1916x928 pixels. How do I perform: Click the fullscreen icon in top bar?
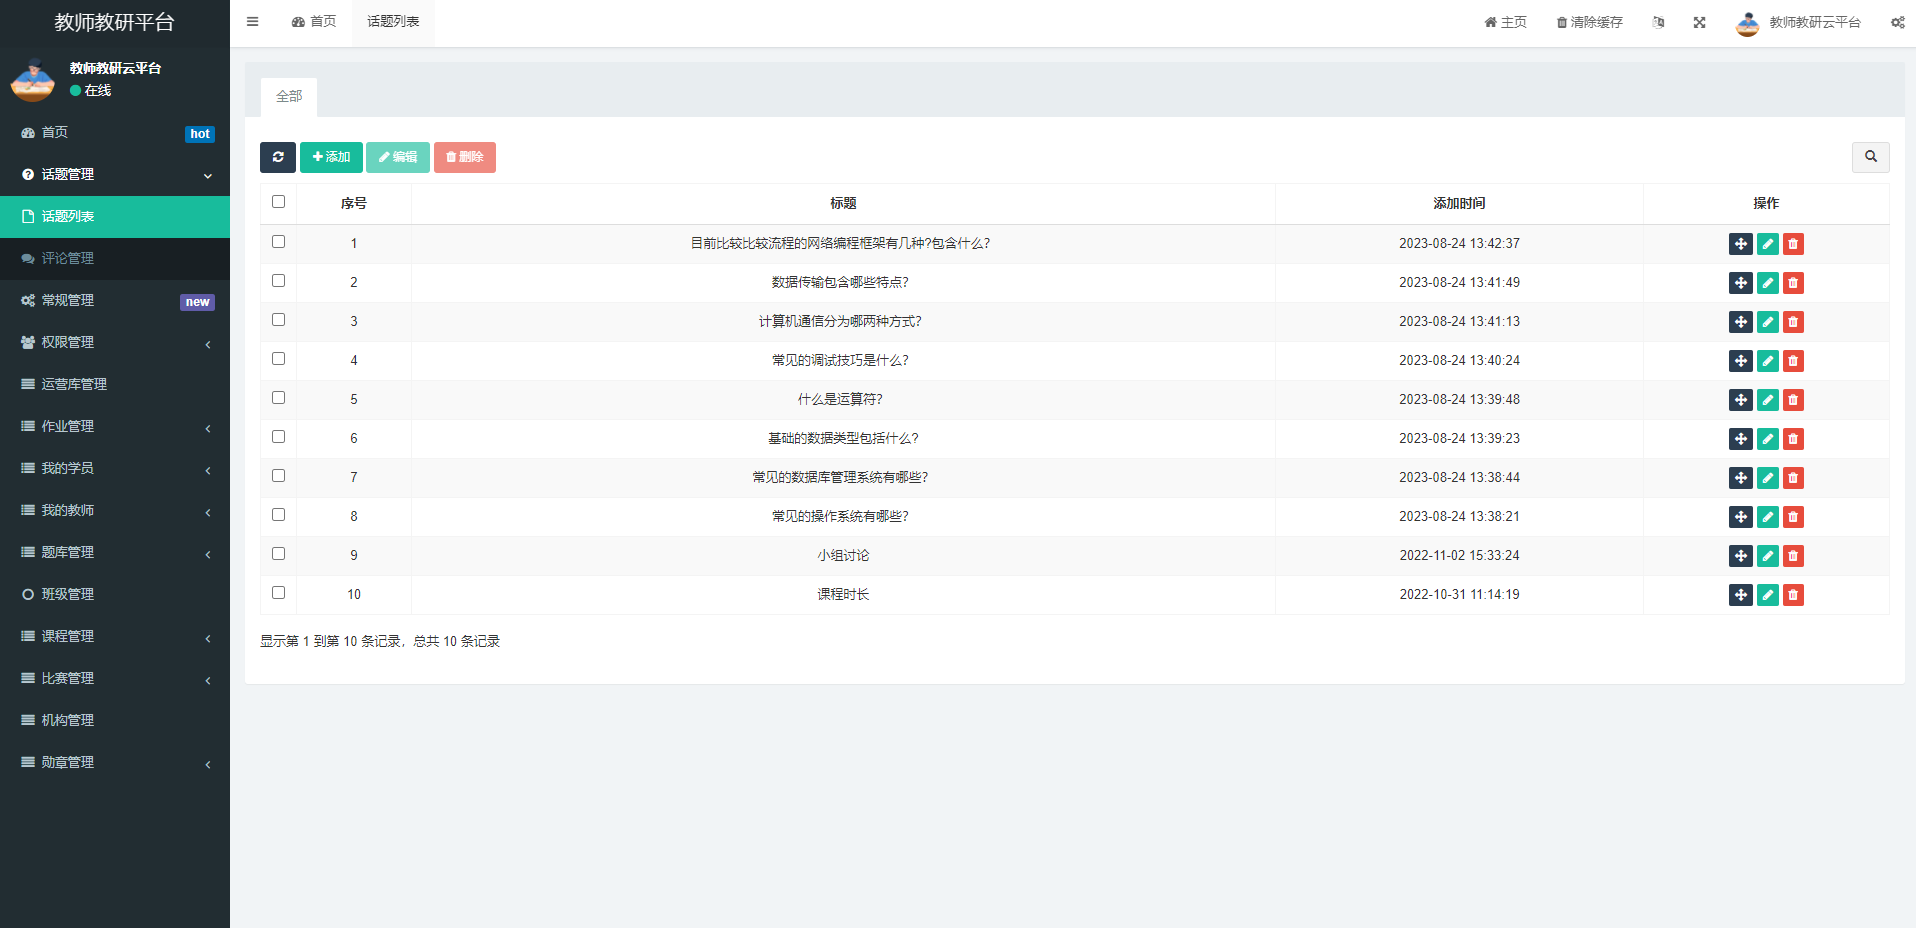coord(1699,22)
